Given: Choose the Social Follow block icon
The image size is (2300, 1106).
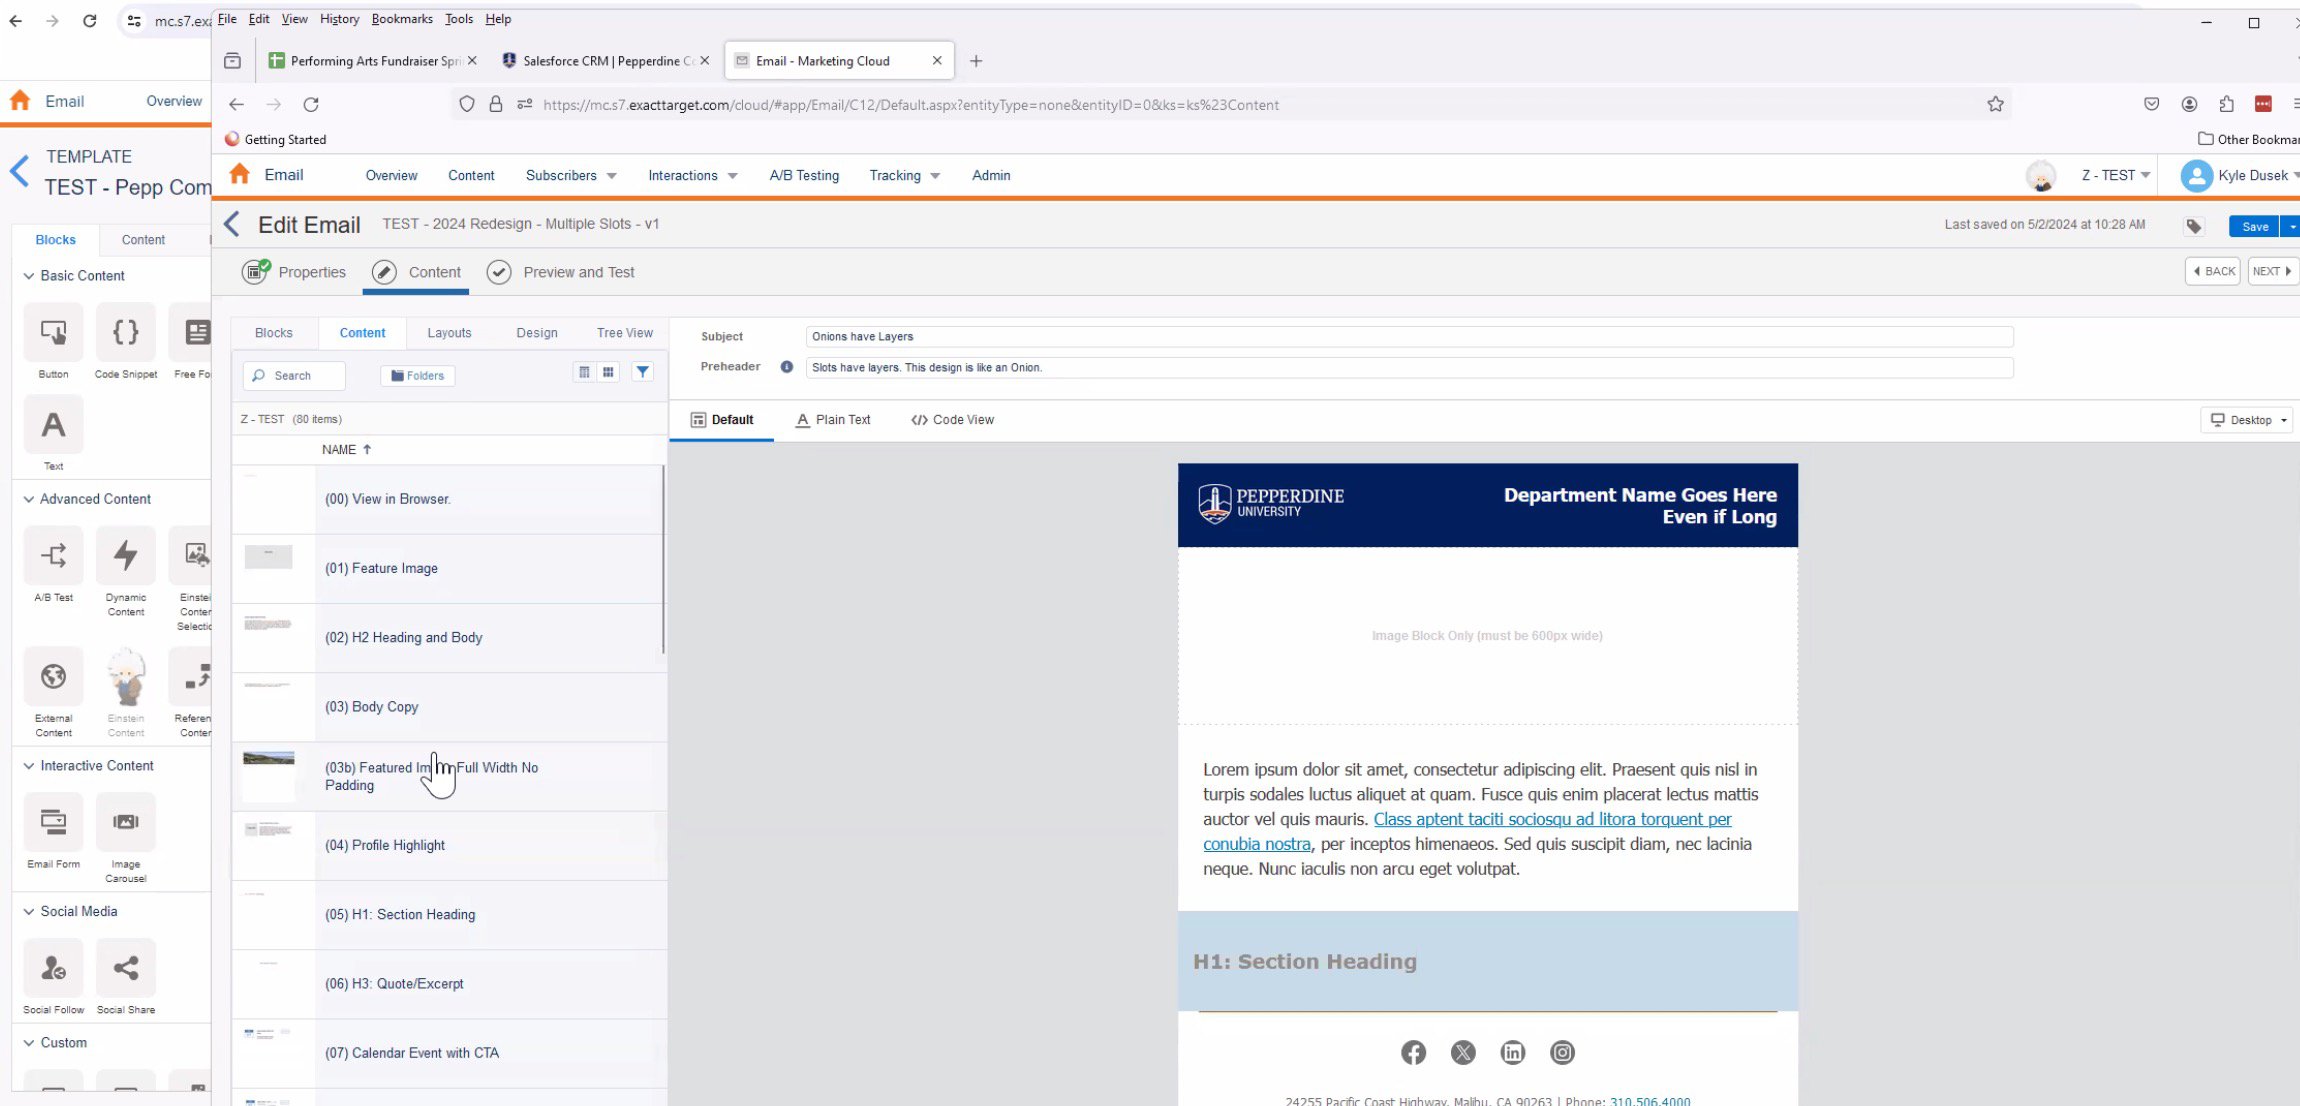Looking at the screenshot, I should tap(53, 968).
